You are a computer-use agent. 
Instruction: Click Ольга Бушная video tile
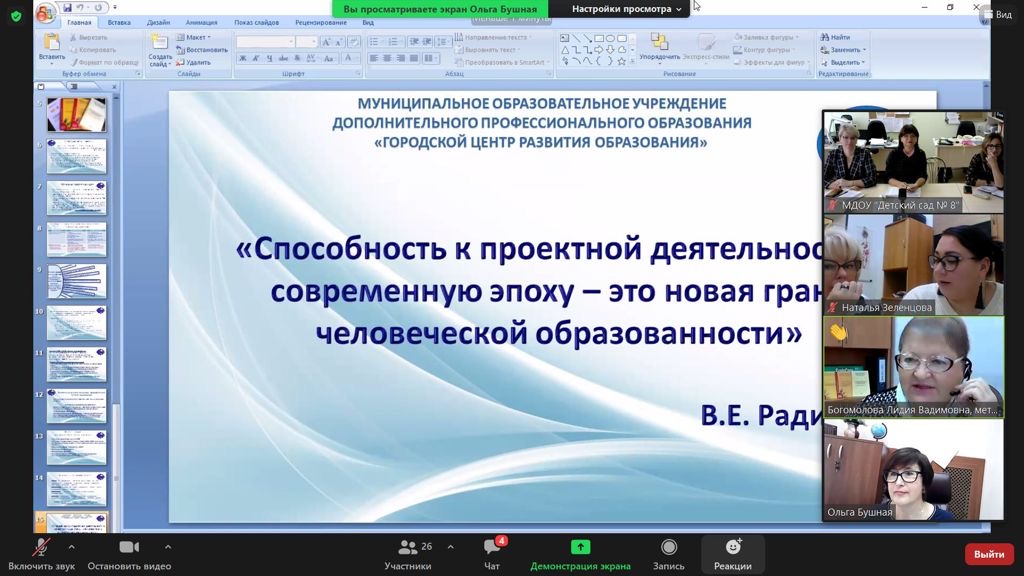tap(913, 470)
